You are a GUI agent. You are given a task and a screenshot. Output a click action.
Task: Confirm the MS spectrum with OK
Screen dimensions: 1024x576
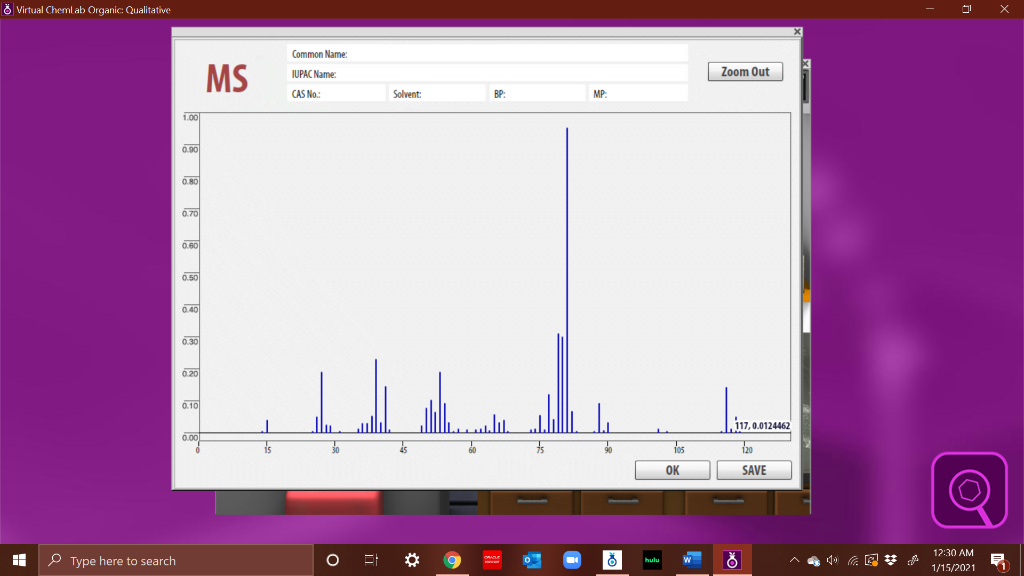pos(672,469)
